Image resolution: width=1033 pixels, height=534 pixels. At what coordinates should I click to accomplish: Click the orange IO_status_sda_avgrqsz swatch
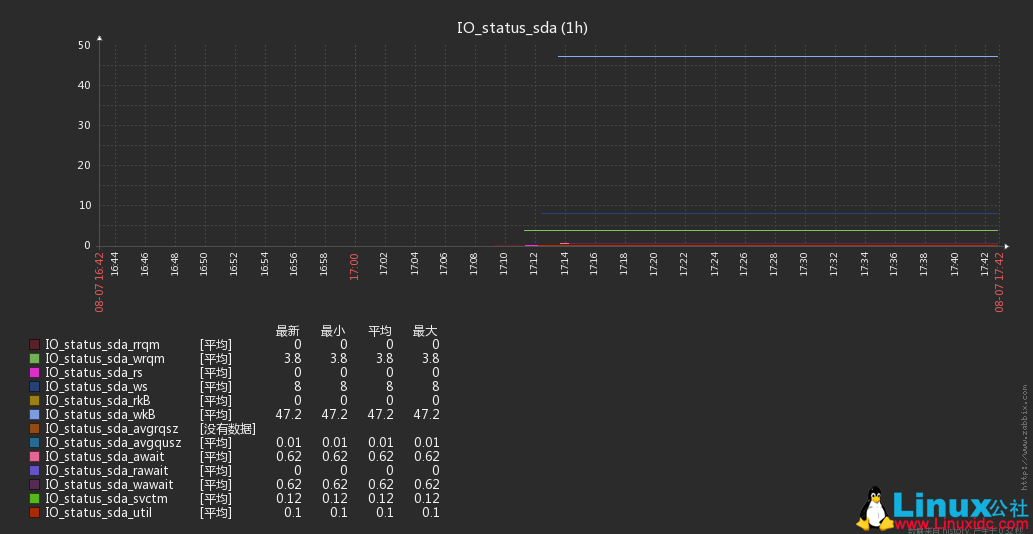[x=34, y=429]
